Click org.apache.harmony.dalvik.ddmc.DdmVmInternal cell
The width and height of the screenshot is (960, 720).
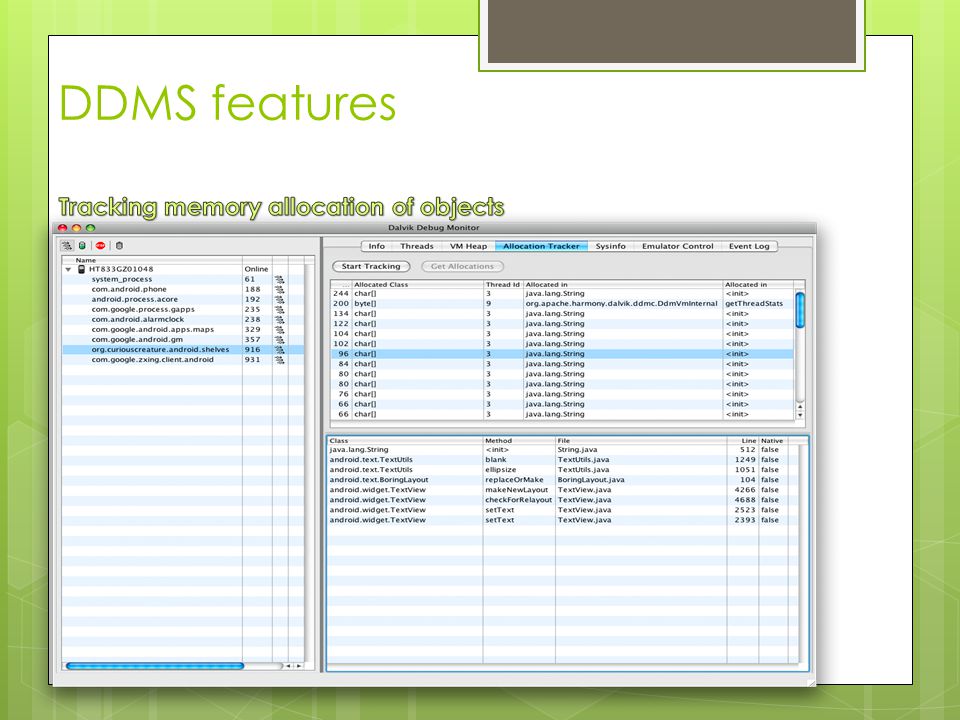(621, 304)
